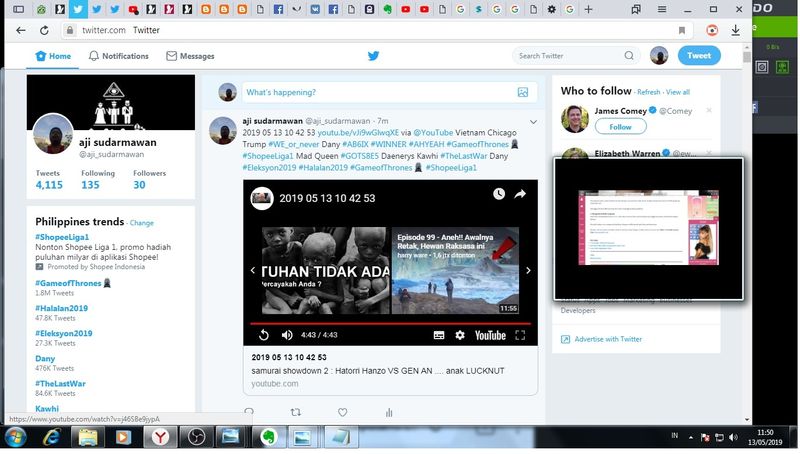This screenshot has height=454, width=800.
Task: Open the video settings gear
Action: tap(460, 335)
